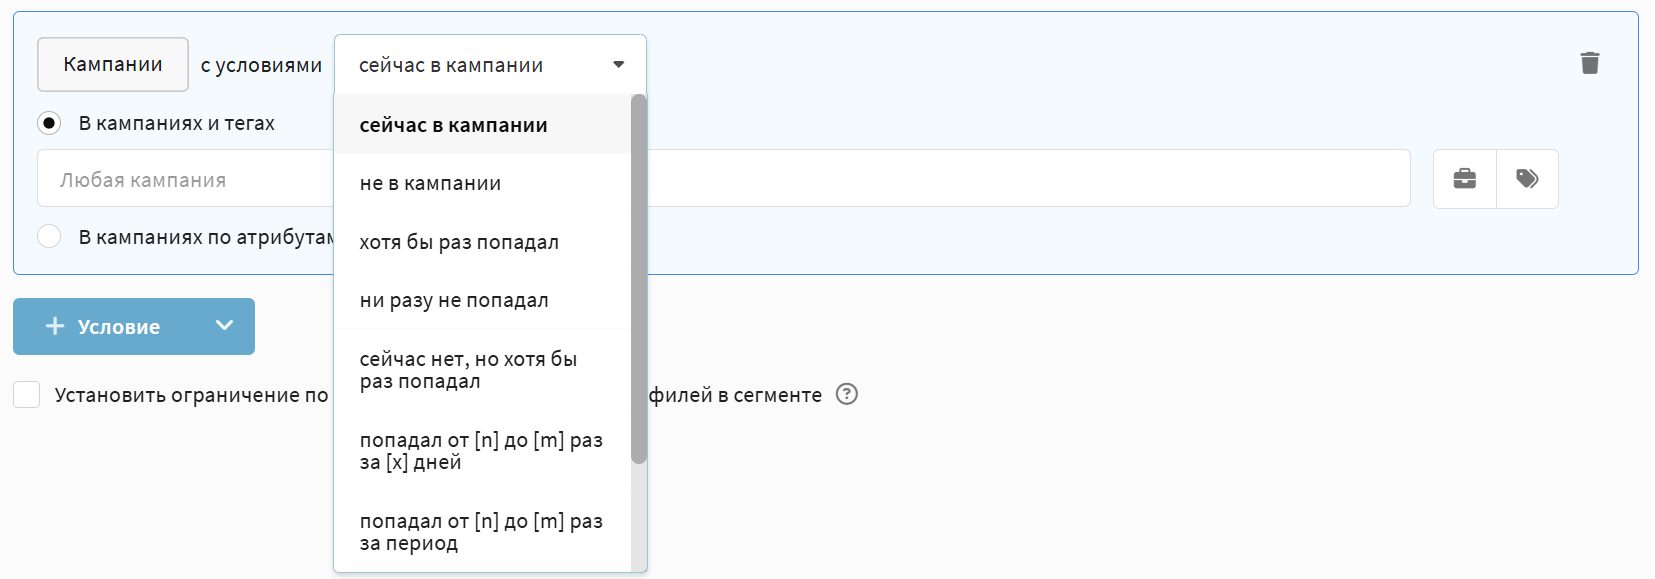1655x579 pixels.
Task: Collapse 'сейчас в кампании' dropdown
Action: pyautogui.click(x=618, y=65)
